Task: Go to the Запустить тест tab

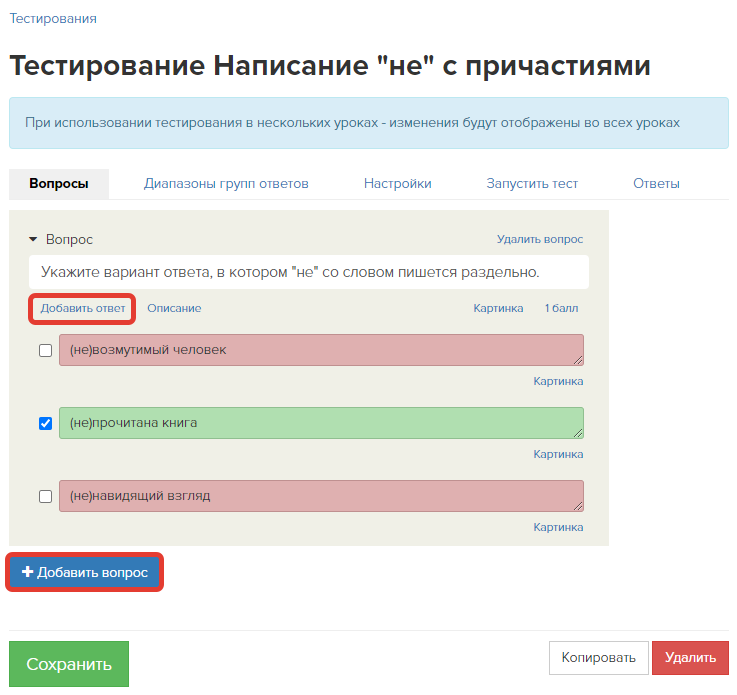Action: 532,184
